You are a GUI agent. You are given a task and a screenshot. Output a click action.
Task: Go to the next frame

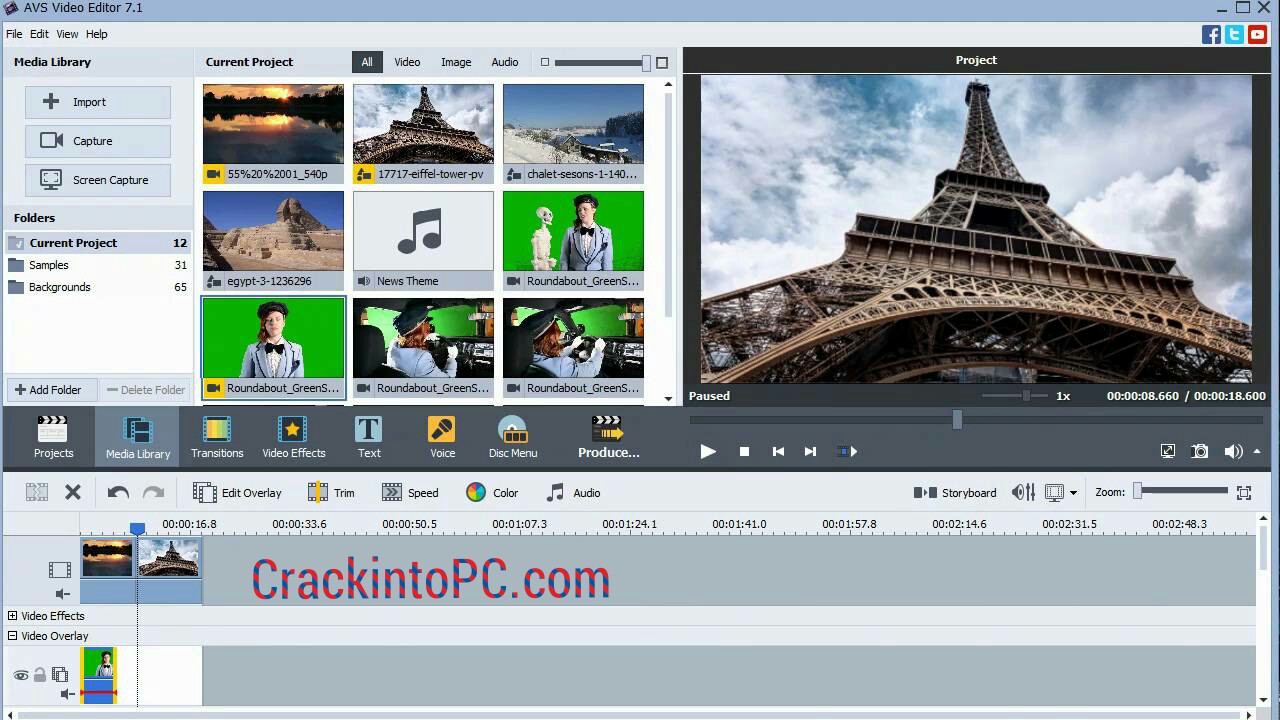pos(811,451)
